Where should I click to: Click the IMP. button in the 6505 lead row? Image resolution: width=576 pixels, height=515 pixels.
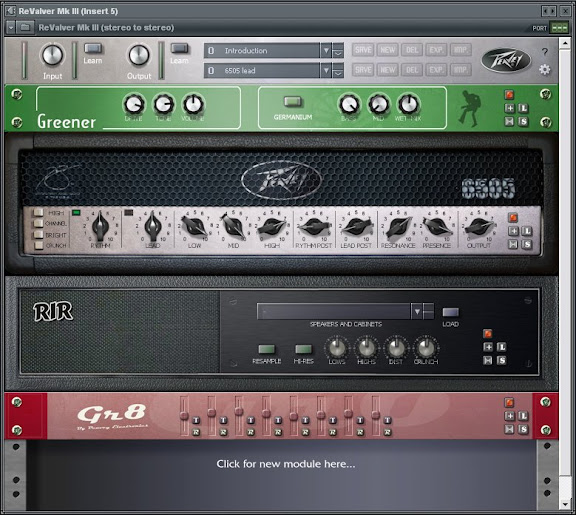461,70
